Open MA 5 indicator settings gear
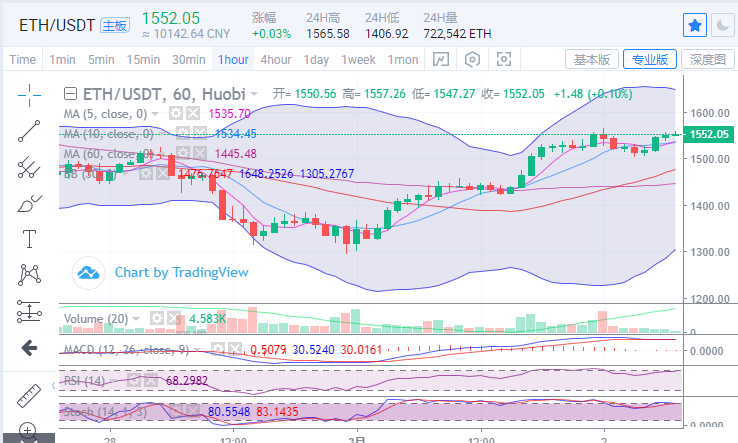This screenshot has height=443, width=738. [176, 113]
